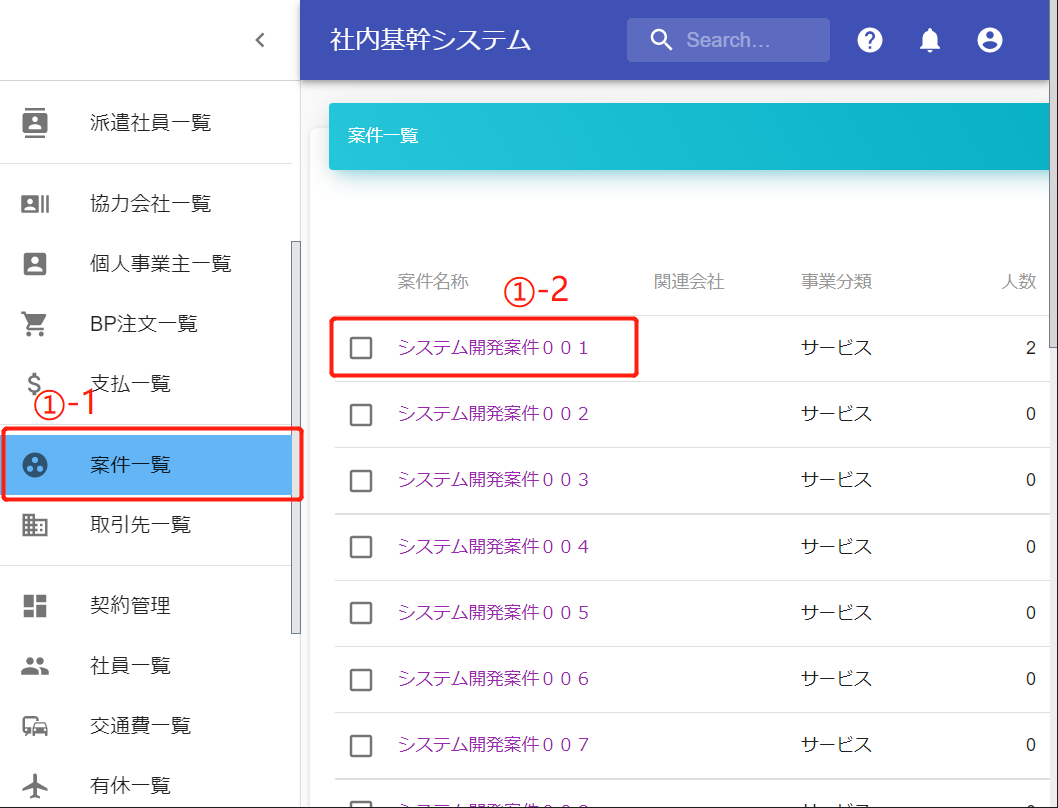
Task: Open the user account profile icon
Action: tap(990, 40)
